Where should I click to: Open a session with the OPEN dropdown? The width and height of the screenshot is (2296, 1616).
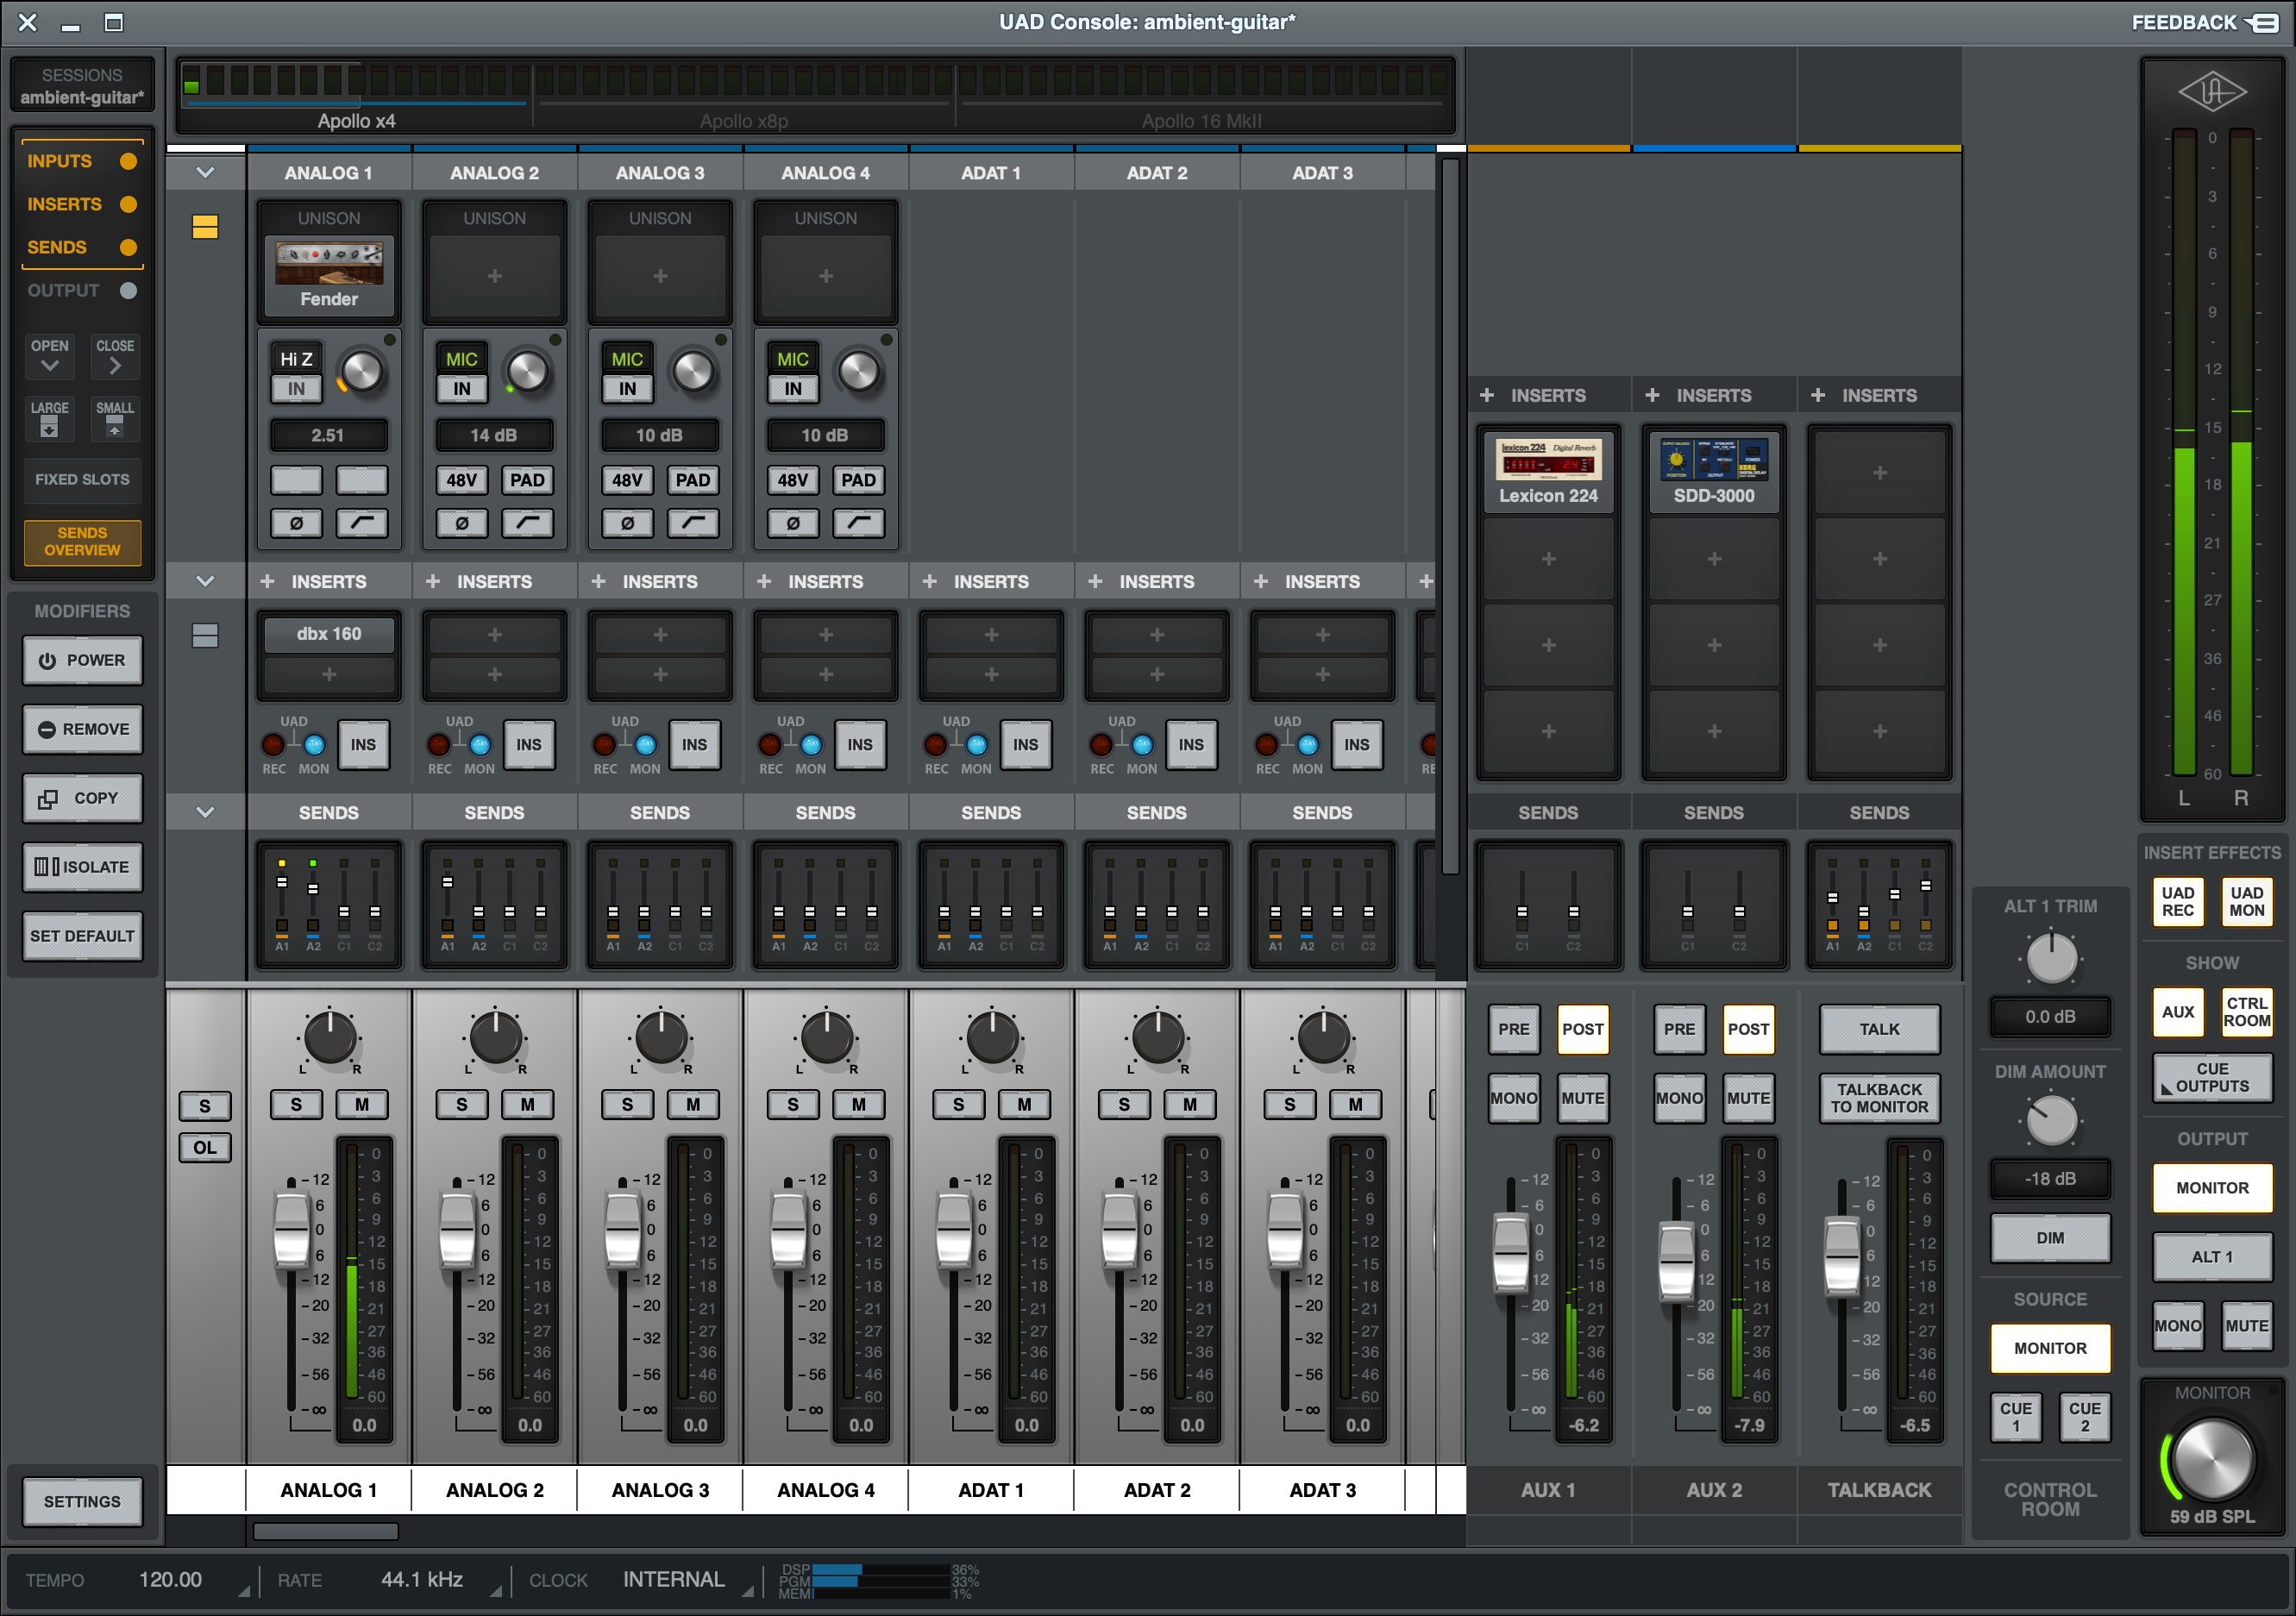(x=50, y=357)
